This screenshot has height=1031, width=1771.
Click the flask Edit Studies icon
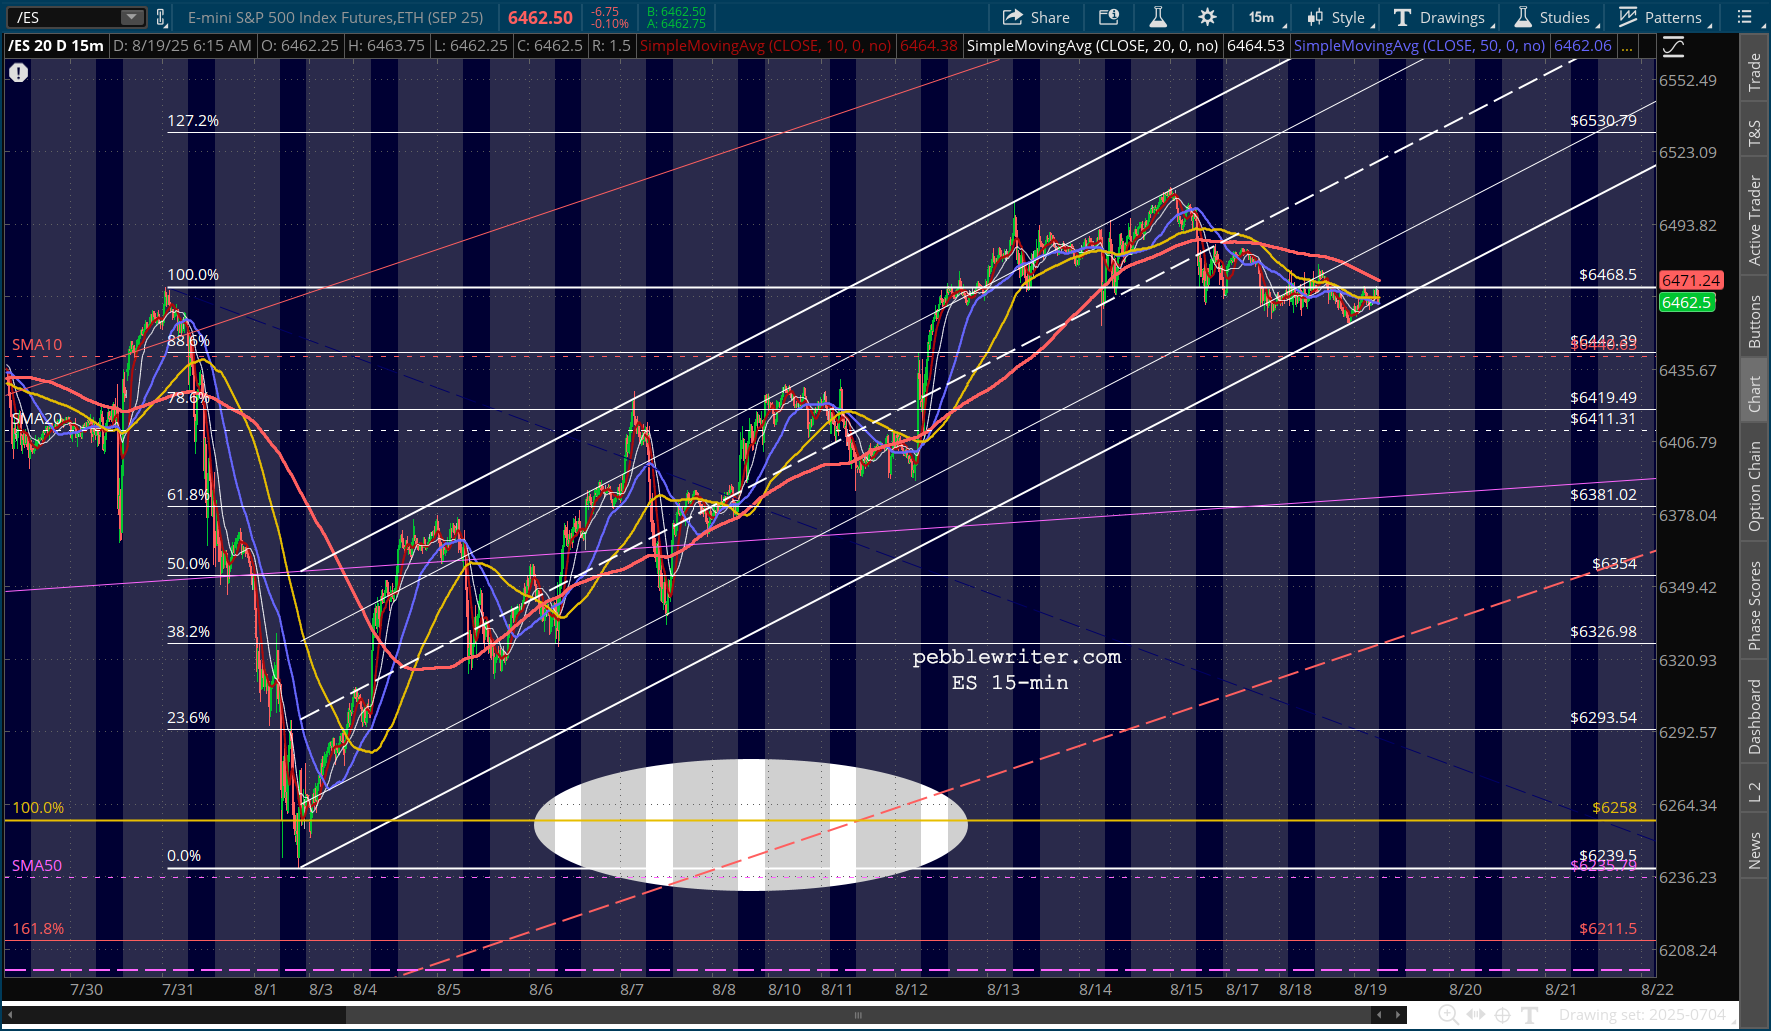(1158, 17)
